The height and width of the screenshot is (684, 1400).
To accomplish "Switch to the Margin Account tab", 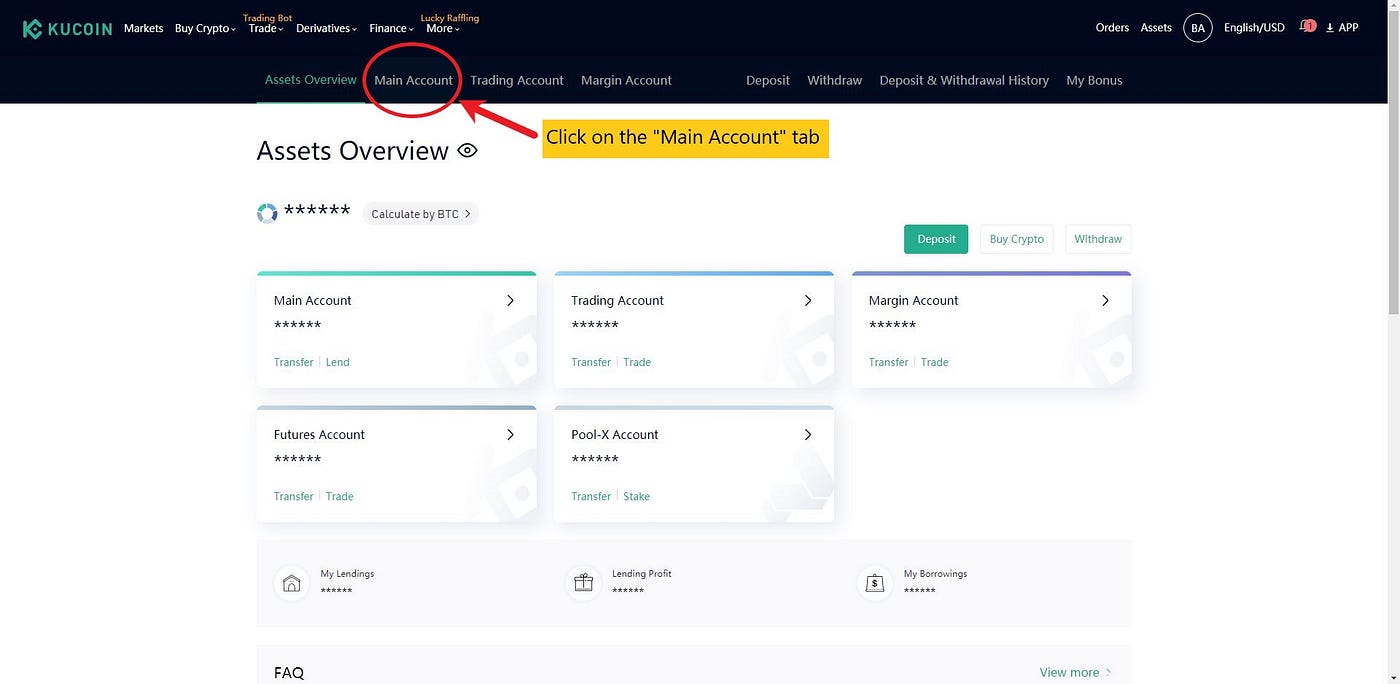I will tap(626, 80).
